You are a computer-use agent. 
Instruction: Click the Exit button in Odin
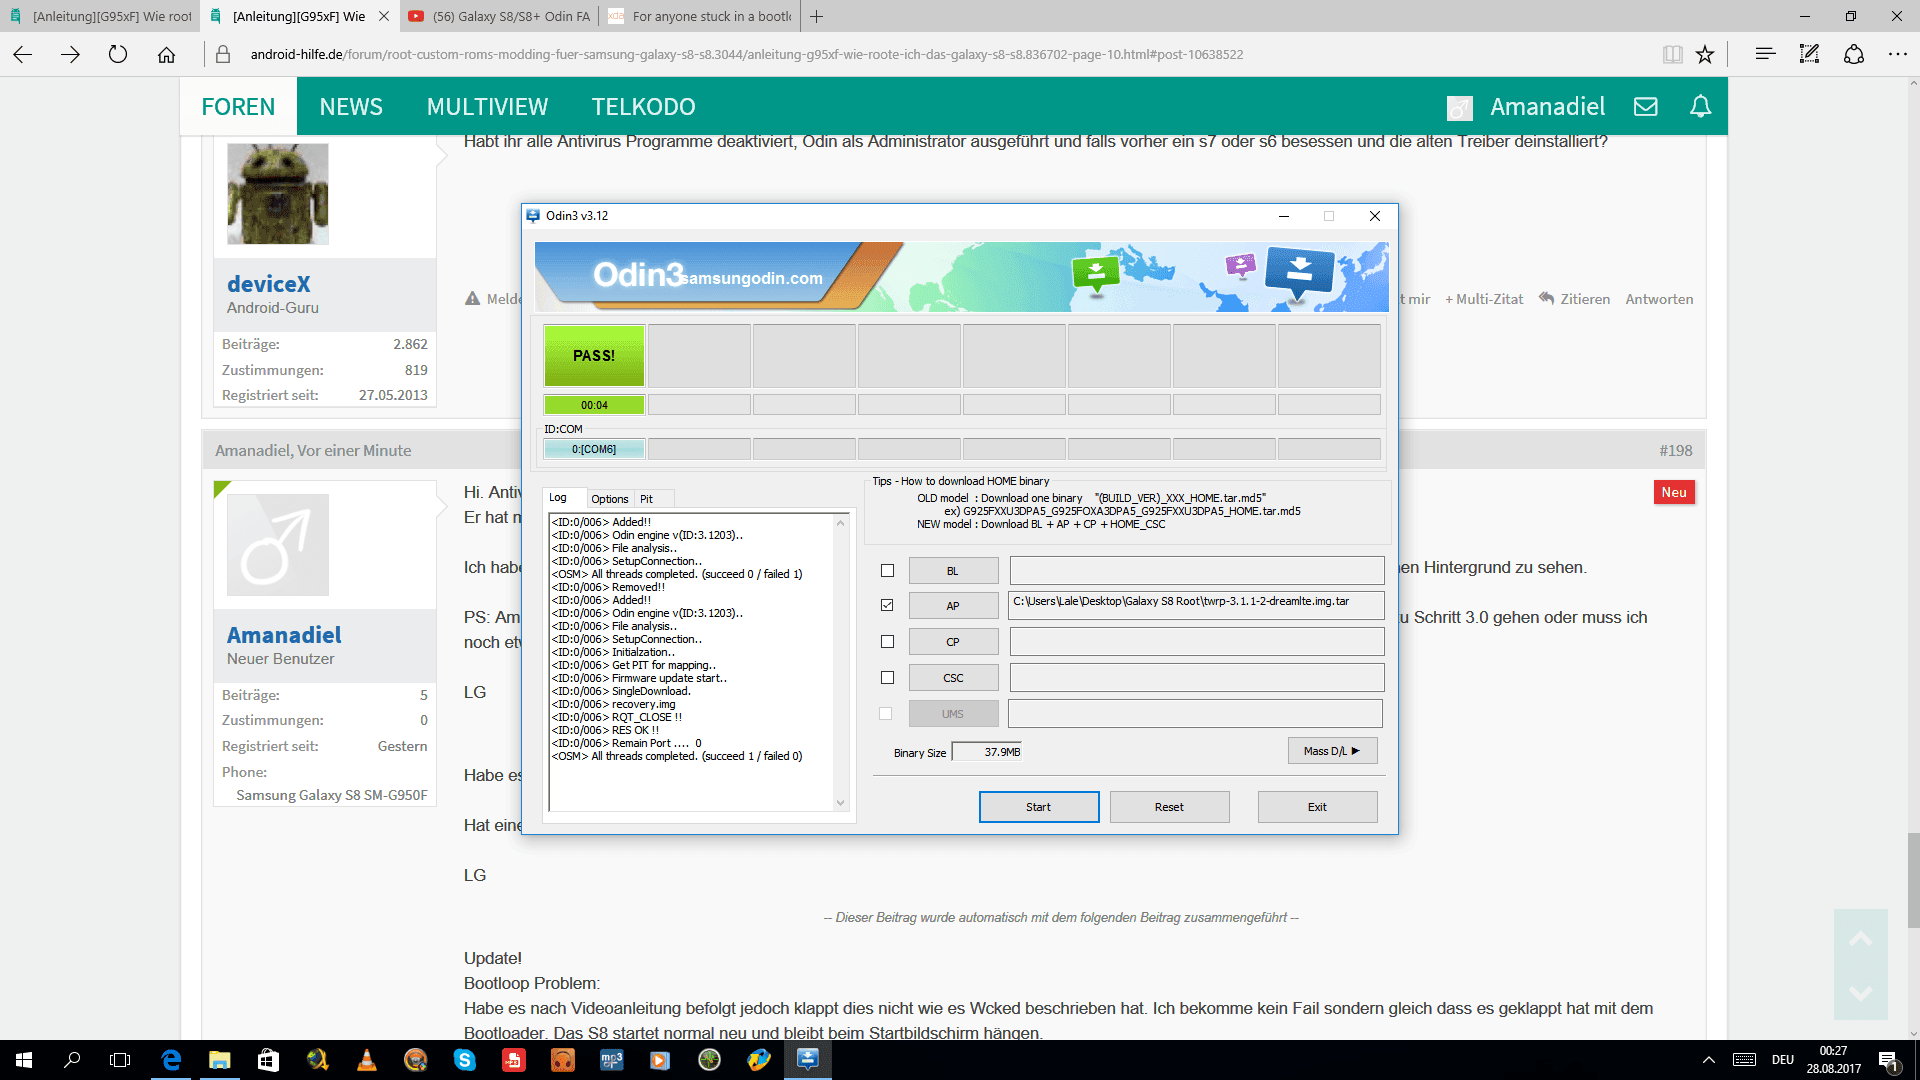1317,807
